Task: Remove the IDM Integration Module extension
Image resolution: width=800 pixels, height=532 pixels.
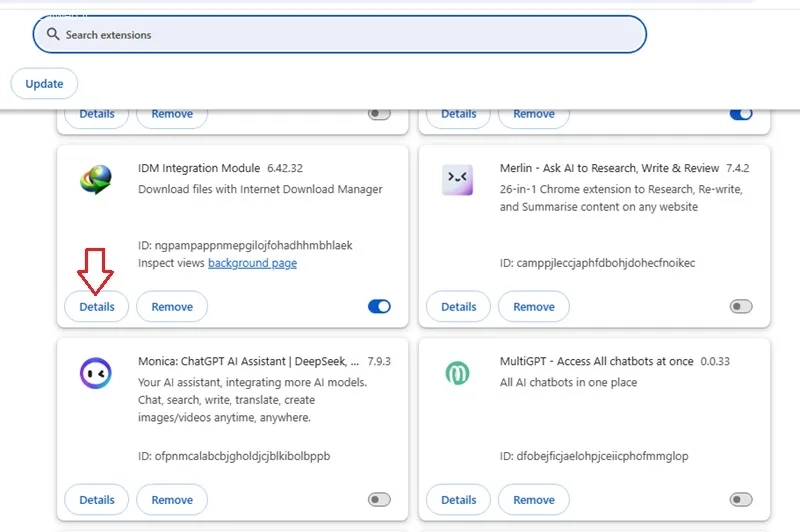Action: pos(172,307)
